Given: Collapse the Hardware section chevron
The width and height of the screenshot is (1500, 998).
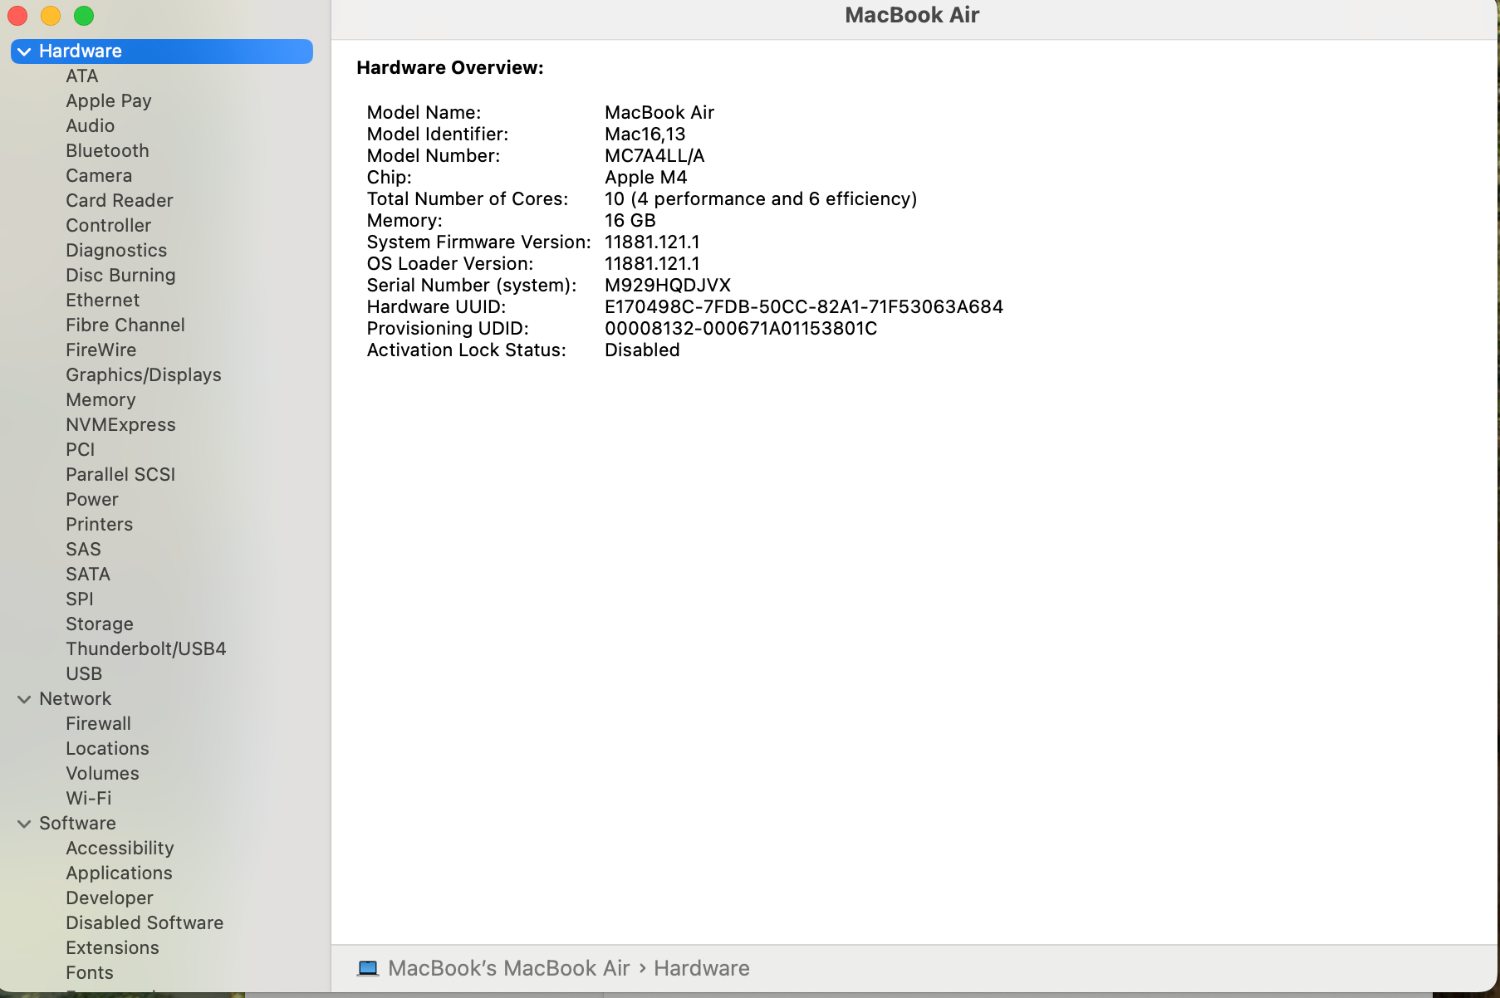Looking at the screenshot, I should click(x=24, y=51).
